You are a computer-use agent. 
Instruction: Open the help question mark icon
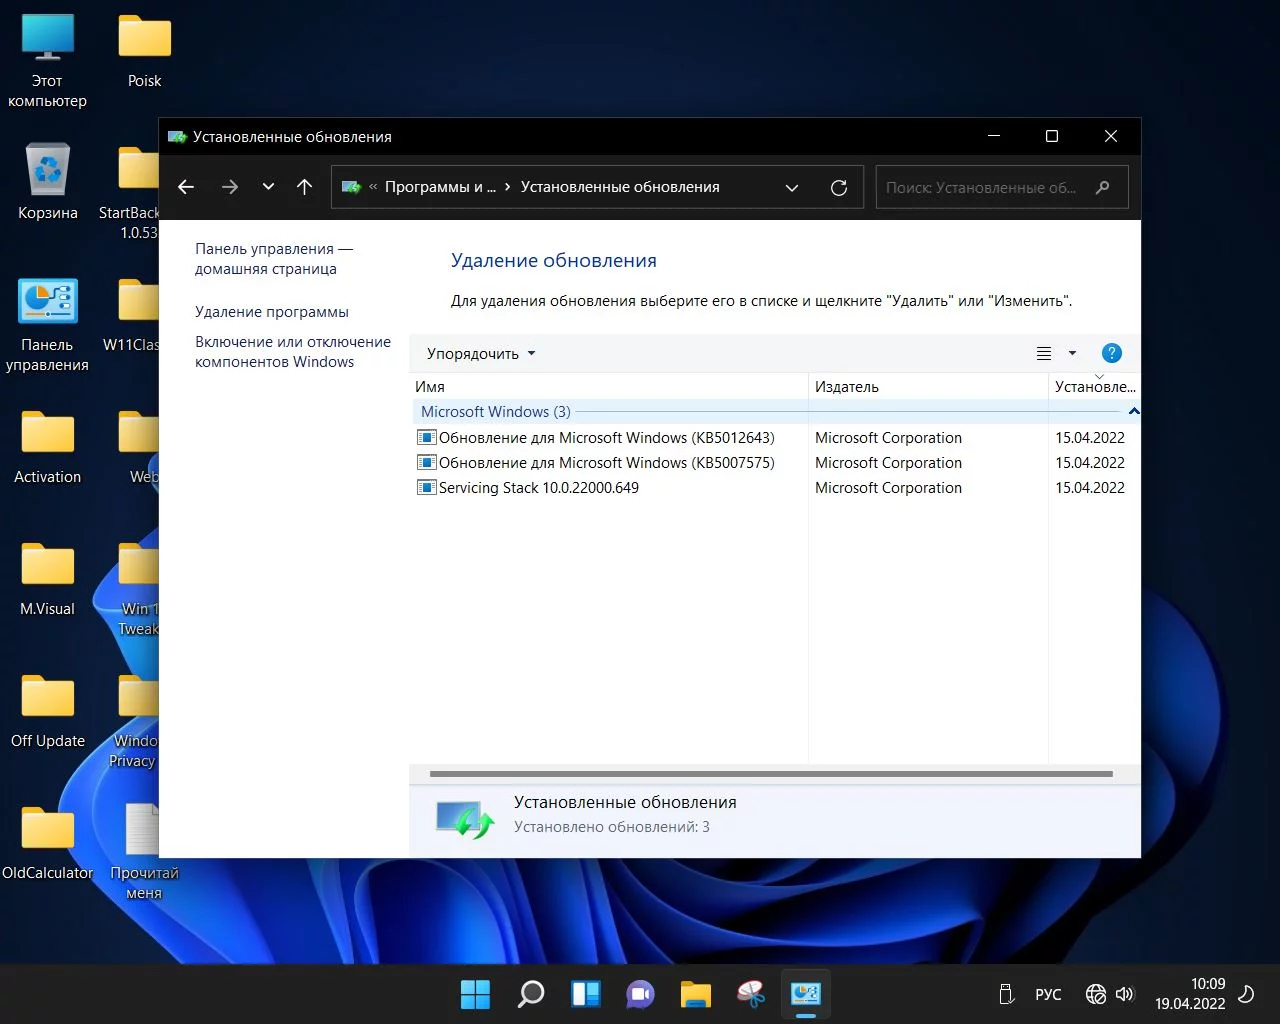click(x=1111, y=353)
